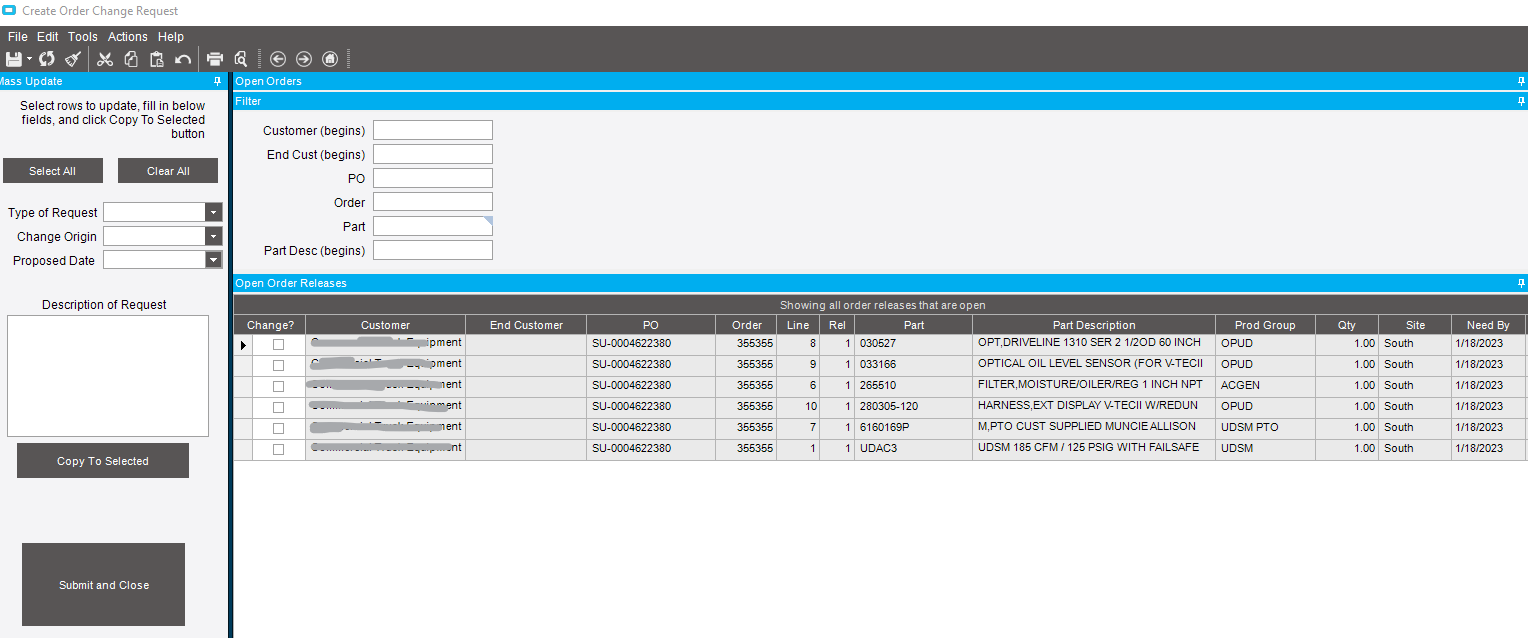Image resolution: width=1528 pixels, height=638 pixels.
Task: Click the Customer (begins) filter field
Action: click(433, 130)
